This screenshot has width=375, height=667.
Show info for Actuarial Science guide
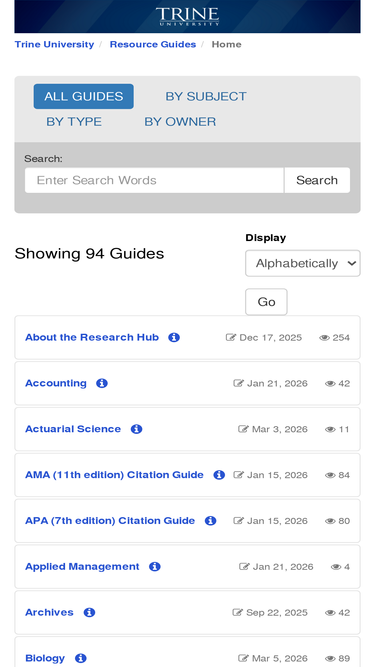[136, 429]
